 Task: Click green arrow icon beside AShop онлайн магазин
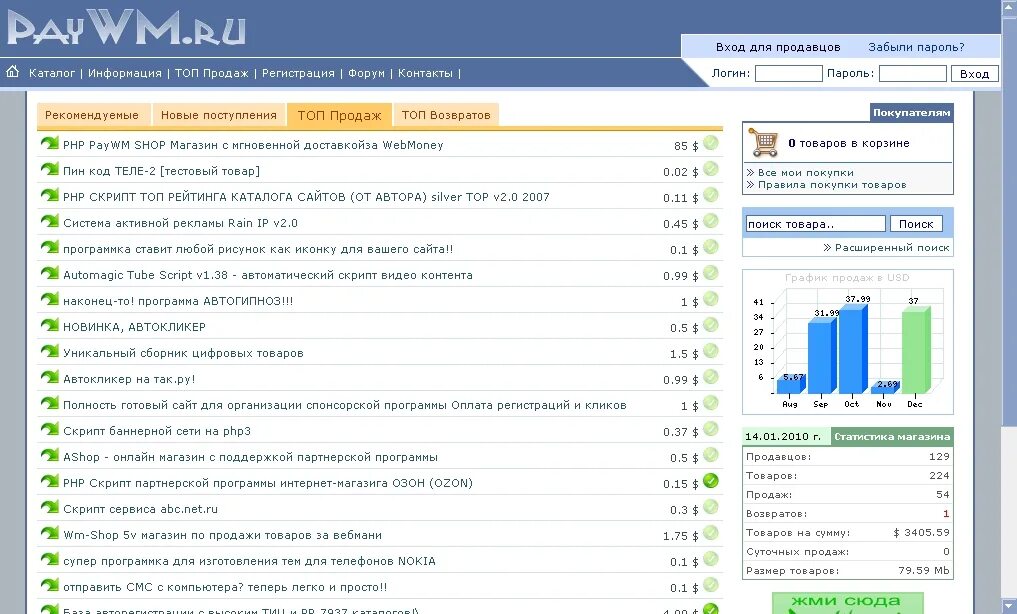click(x=50, y=455)
